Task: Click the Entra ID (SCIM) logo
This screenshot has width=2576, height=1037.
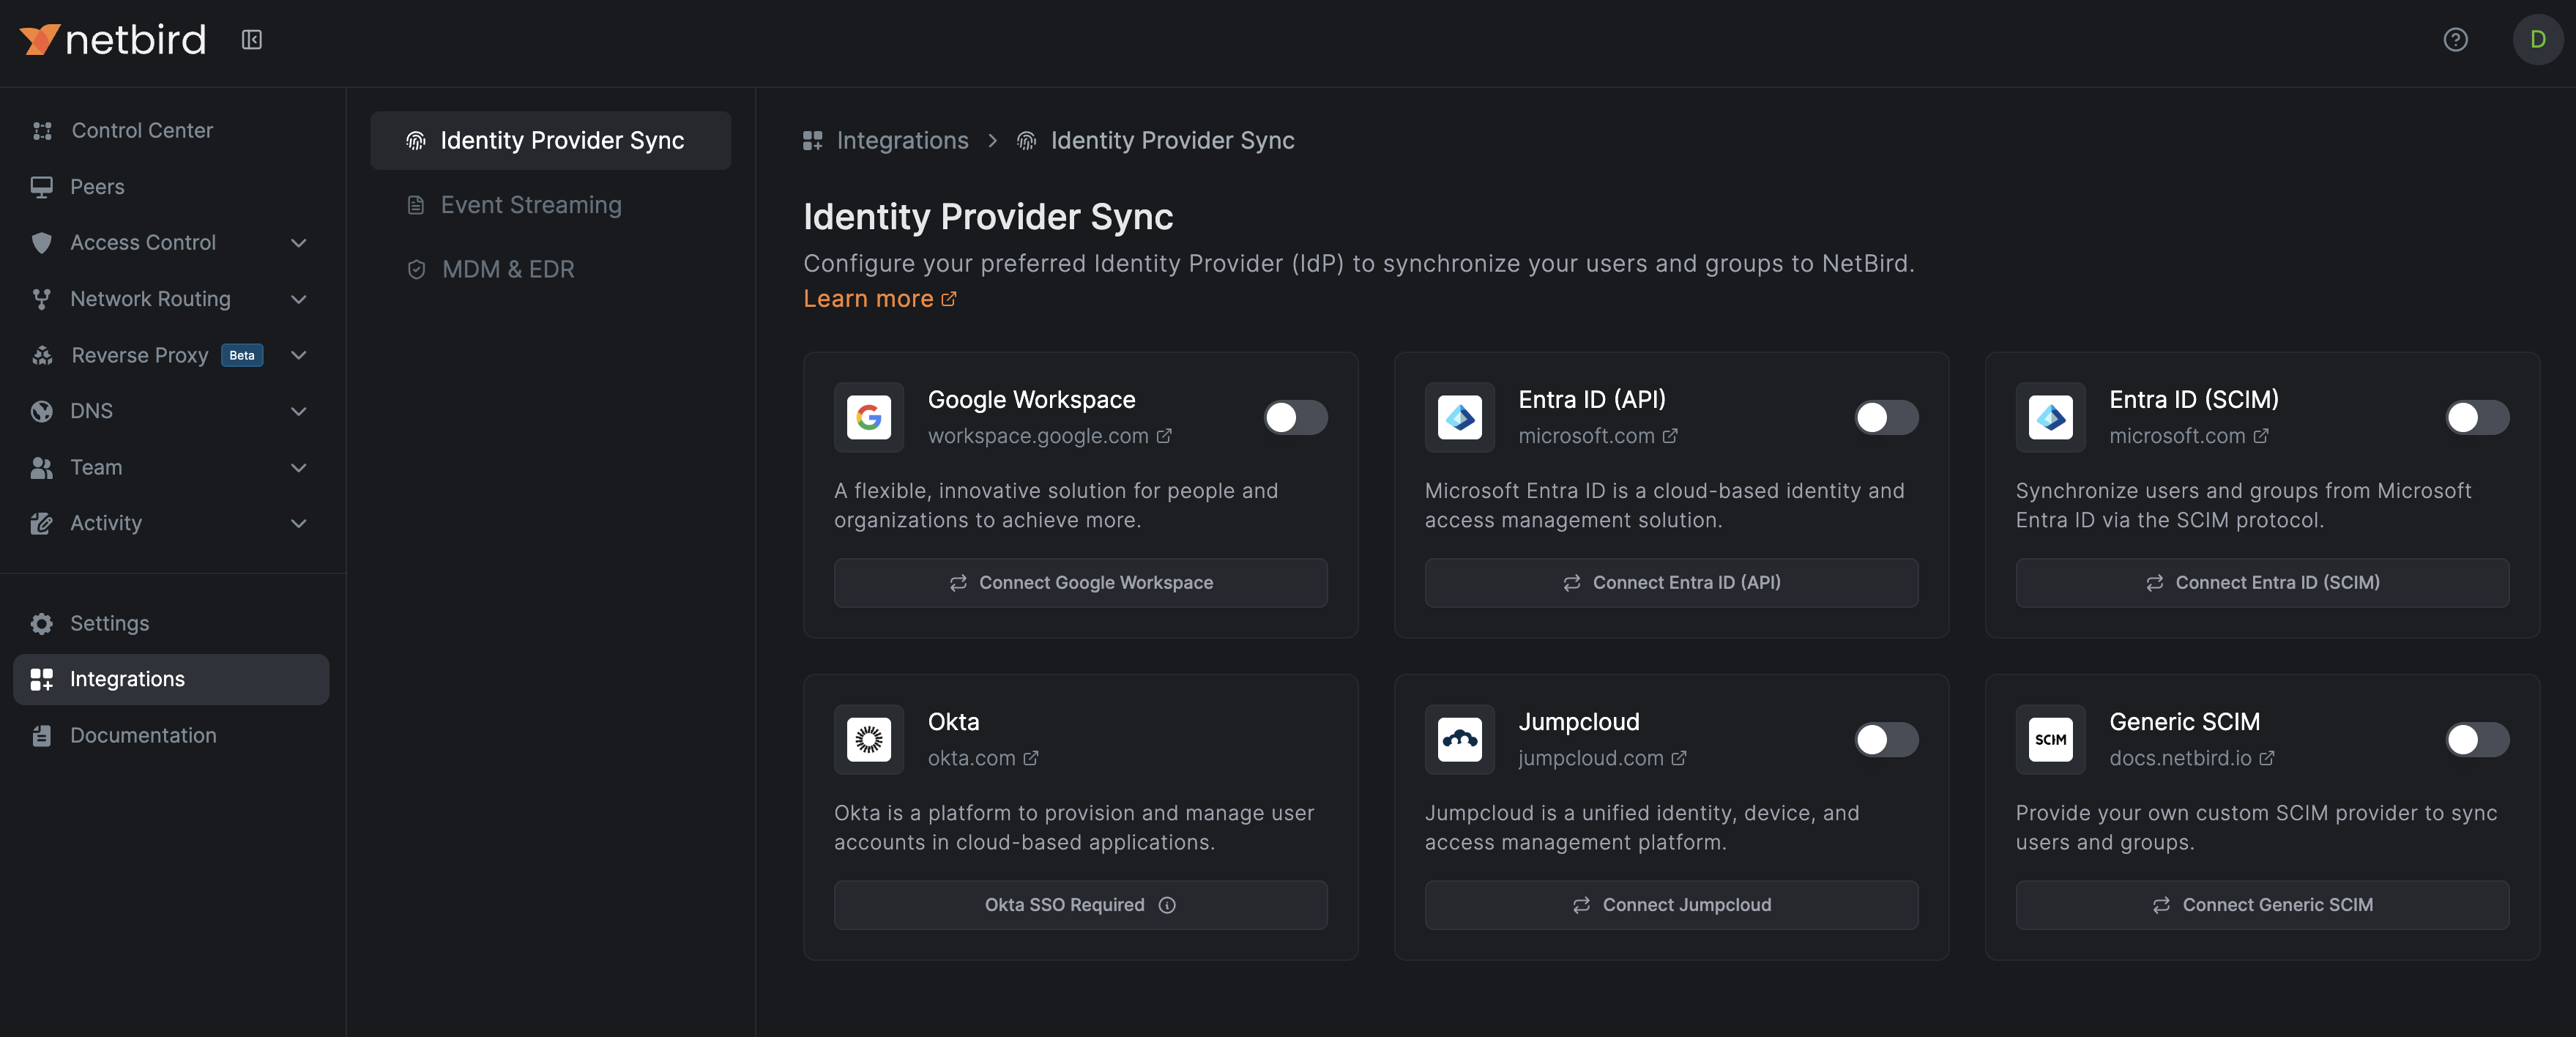Action: pos(2050,417)
